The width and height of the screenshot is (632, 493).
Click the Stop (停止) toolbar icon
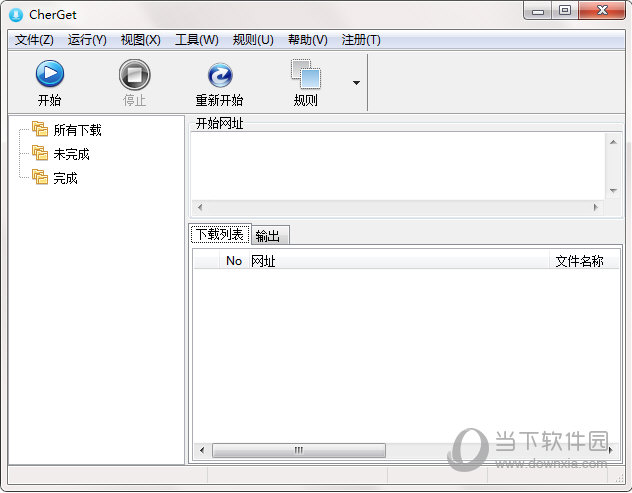click(x=135, y=75)
